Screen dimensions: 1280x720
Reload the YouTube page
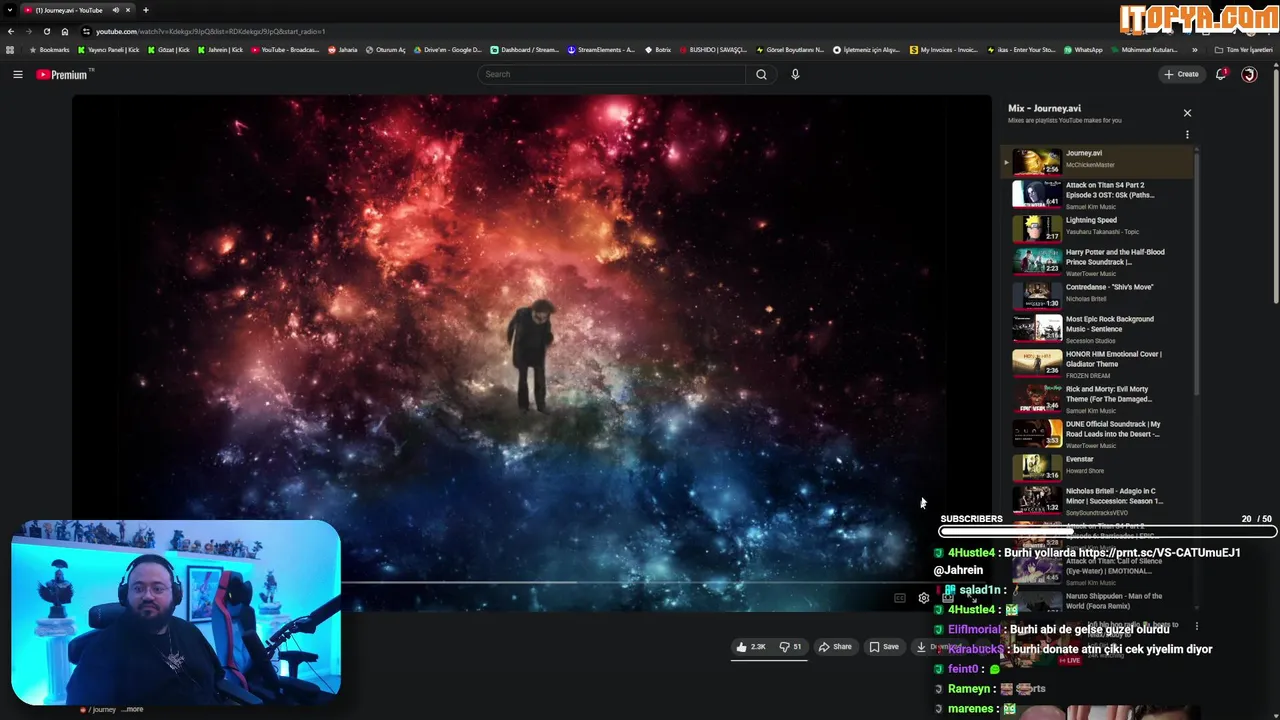tap(46, 31)
